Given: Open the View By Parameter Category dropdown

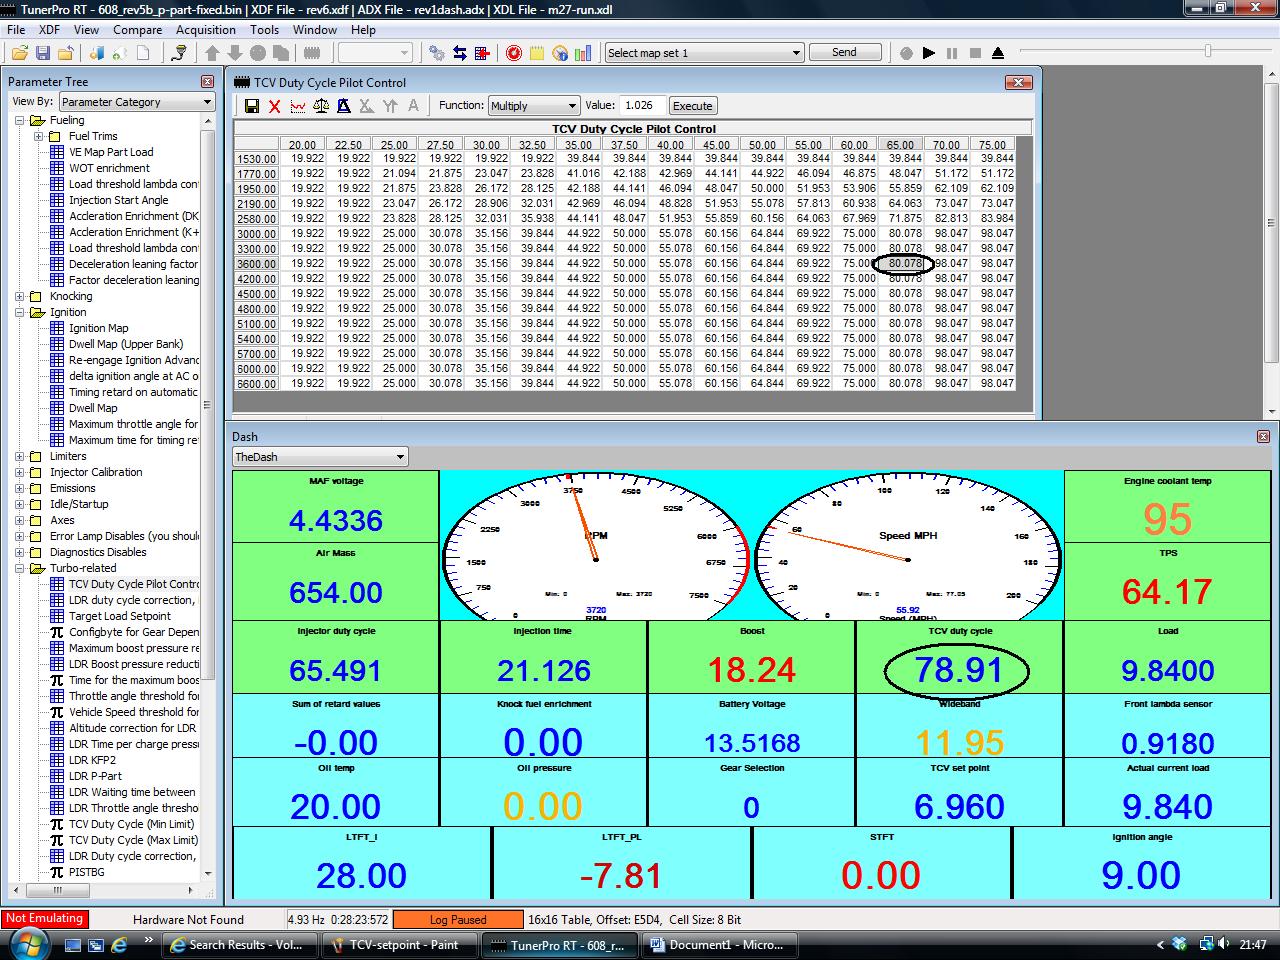Looking at the screenshot, I should coord(136,102).
